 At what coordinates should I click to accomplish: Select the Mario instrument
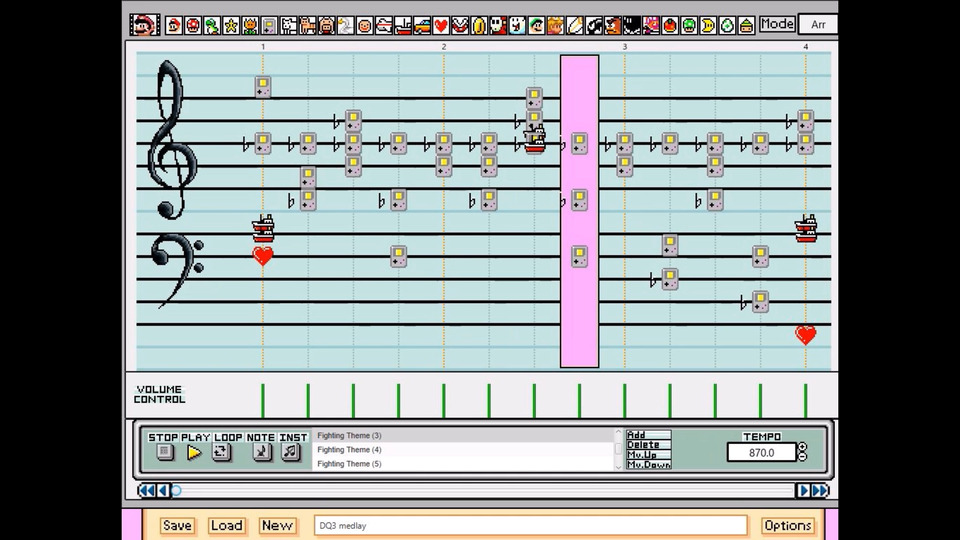(174, 26)
